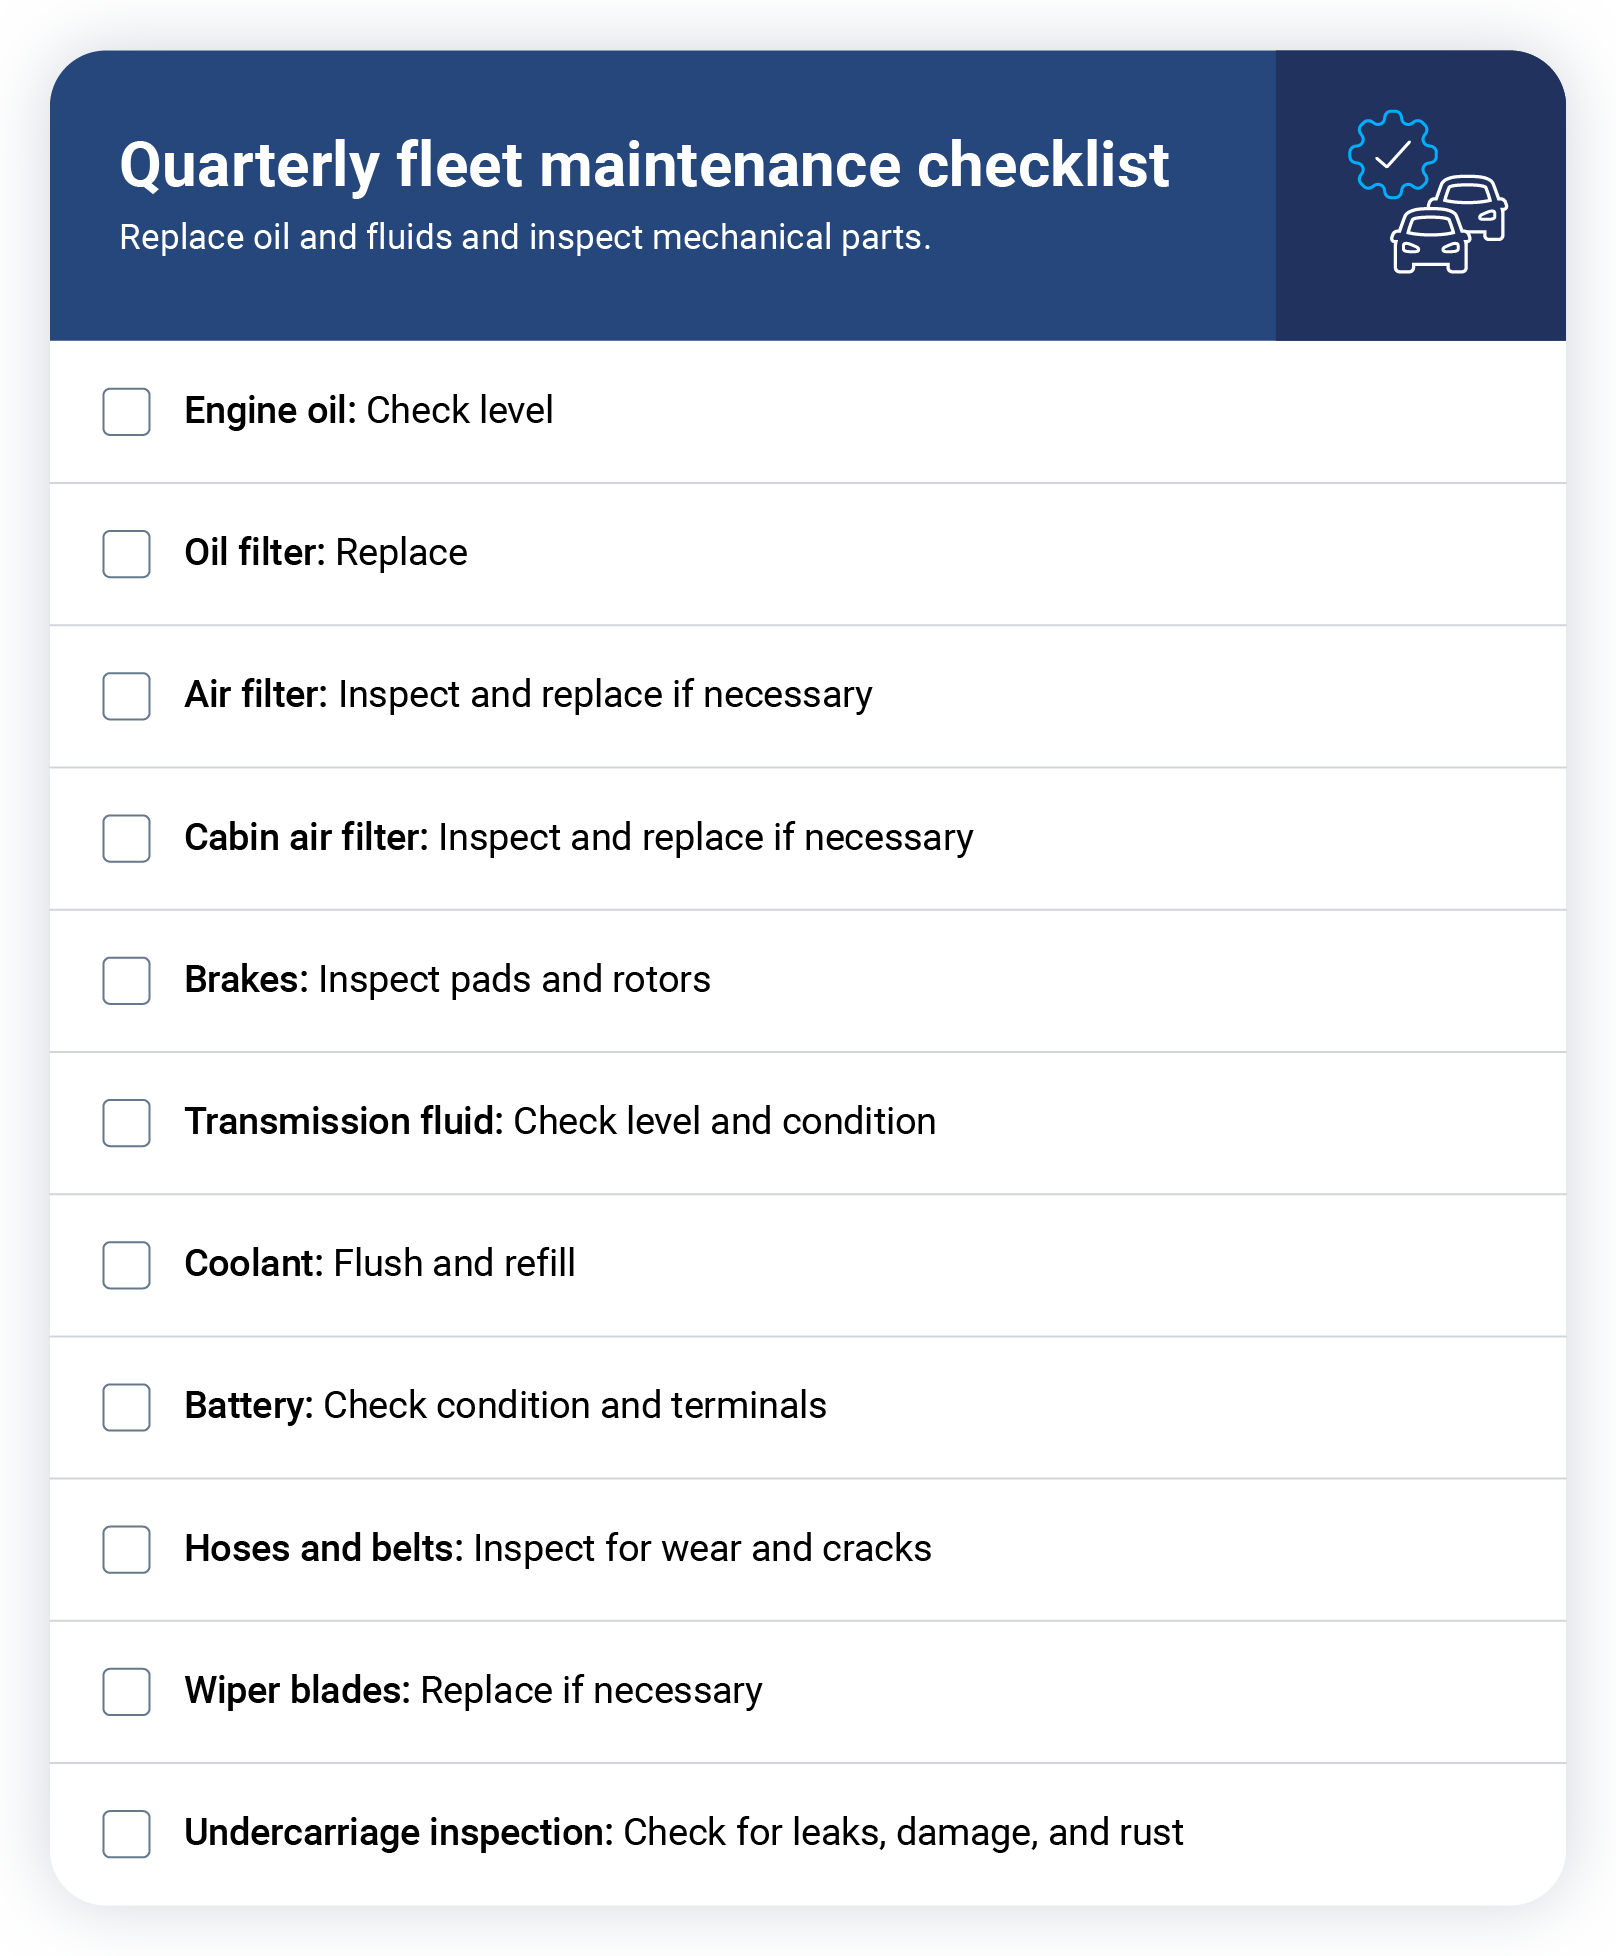Check the Engine oil checkbox
1616x1956 pixels.
click(127, 412)
